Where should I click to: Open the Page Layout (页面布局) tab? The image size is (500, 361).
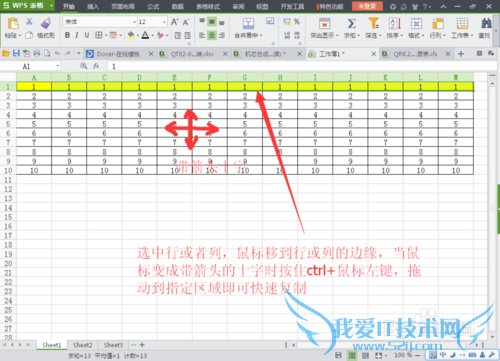pos(123,6)
